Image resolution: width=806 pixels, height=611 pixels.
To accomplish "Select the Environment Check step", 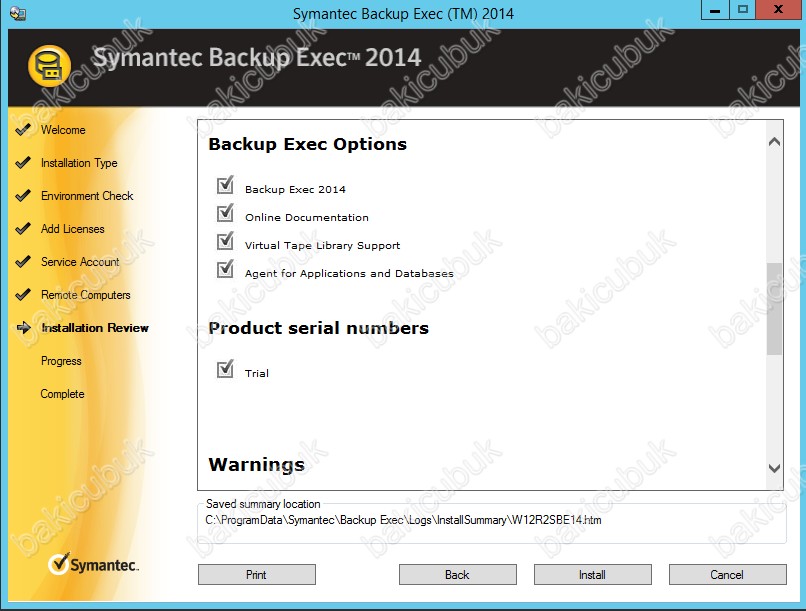I will coord(87,196).
